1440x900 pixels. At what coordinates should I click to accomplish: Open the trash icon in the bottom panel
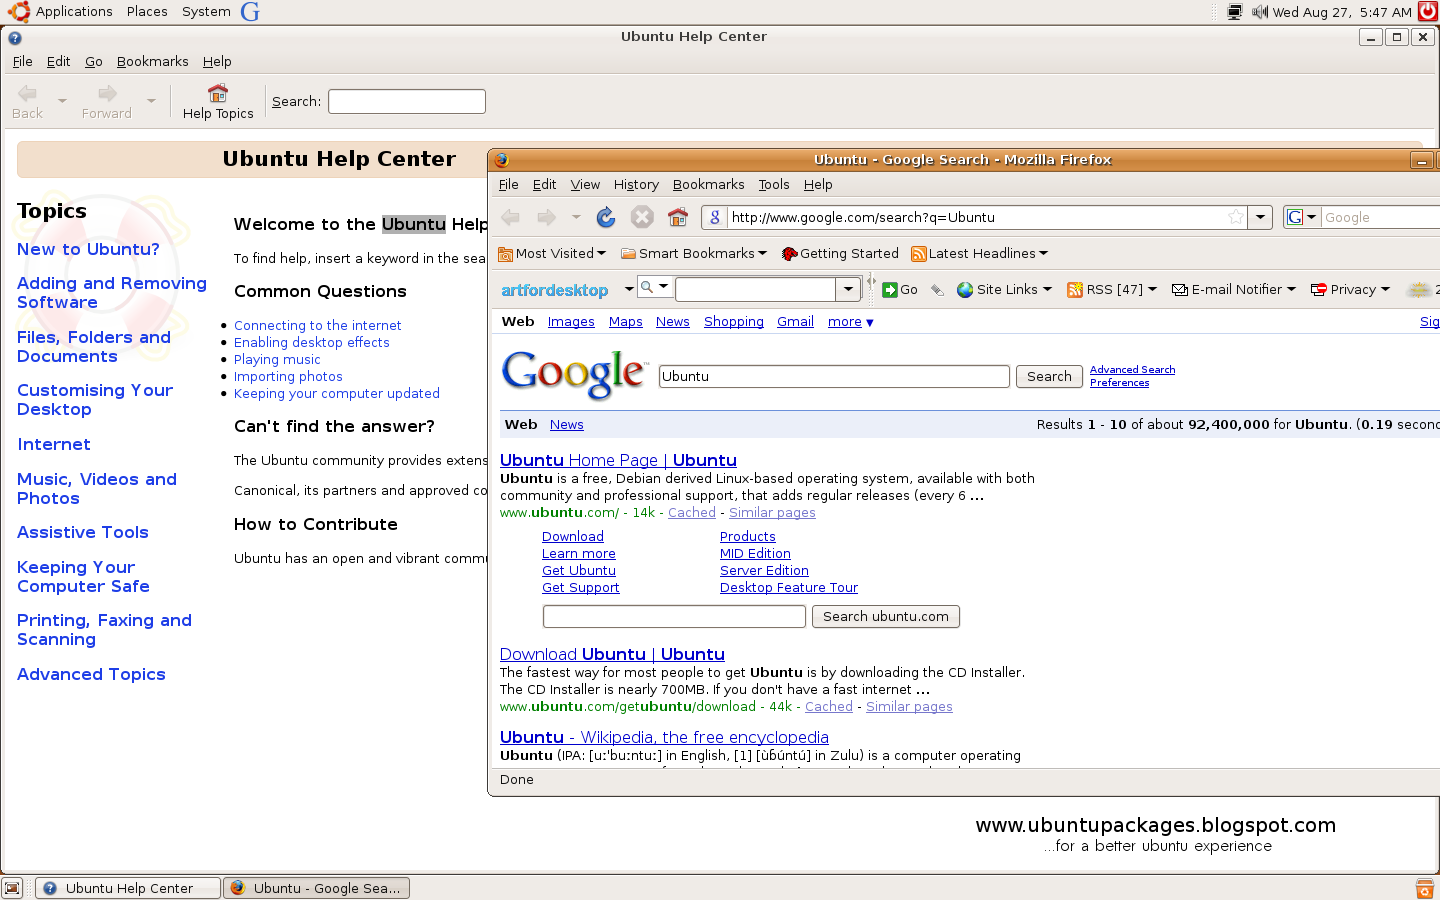click(x=1425, y=888)
